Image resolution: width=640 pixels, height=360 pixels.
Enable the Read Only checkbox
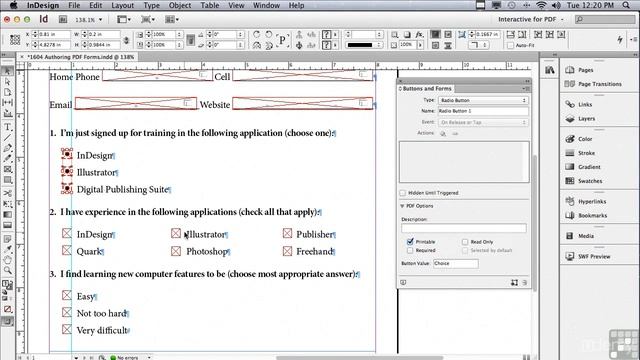click(465, 242)
